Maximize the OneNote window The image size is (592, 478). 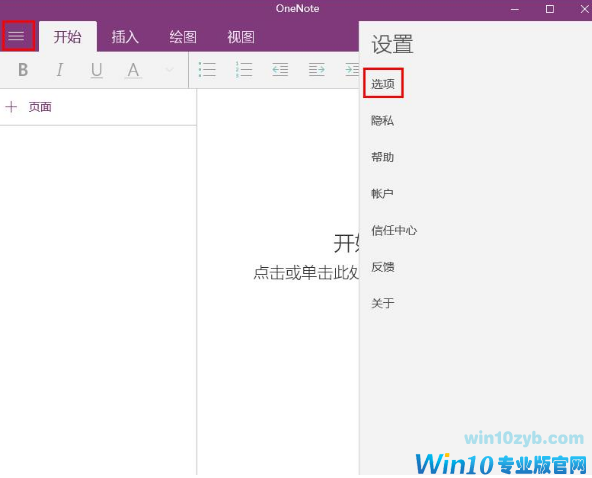(x=550, y=9)
